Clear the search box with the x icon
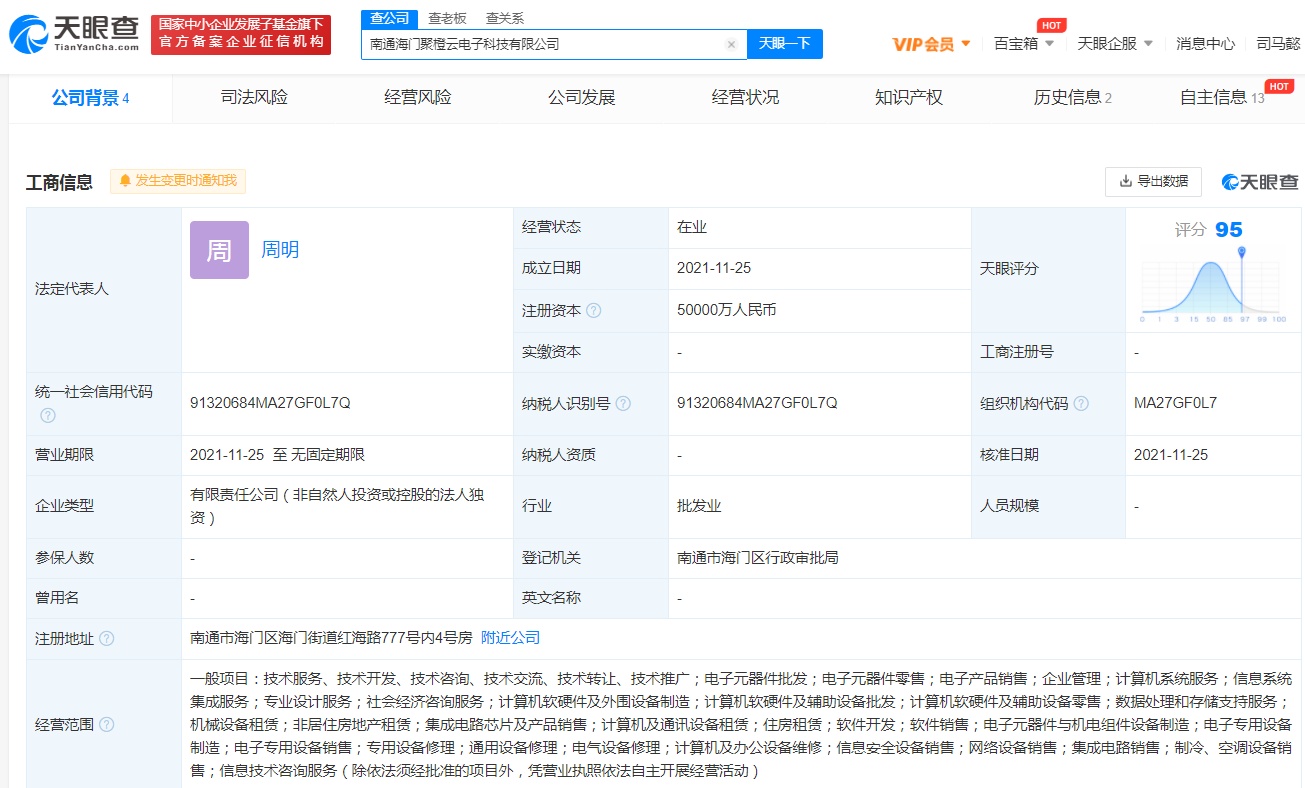 tap(731, 44)
